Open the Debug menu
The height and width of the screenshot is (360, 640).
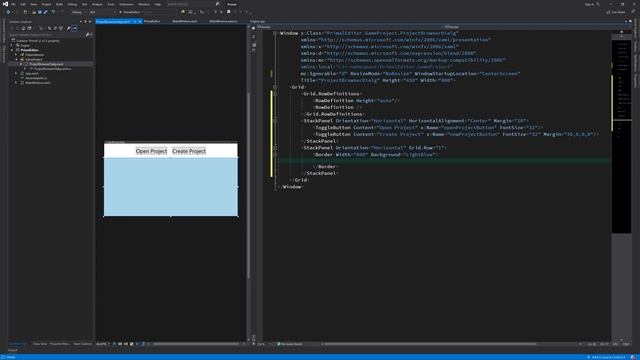coord(72,4)
